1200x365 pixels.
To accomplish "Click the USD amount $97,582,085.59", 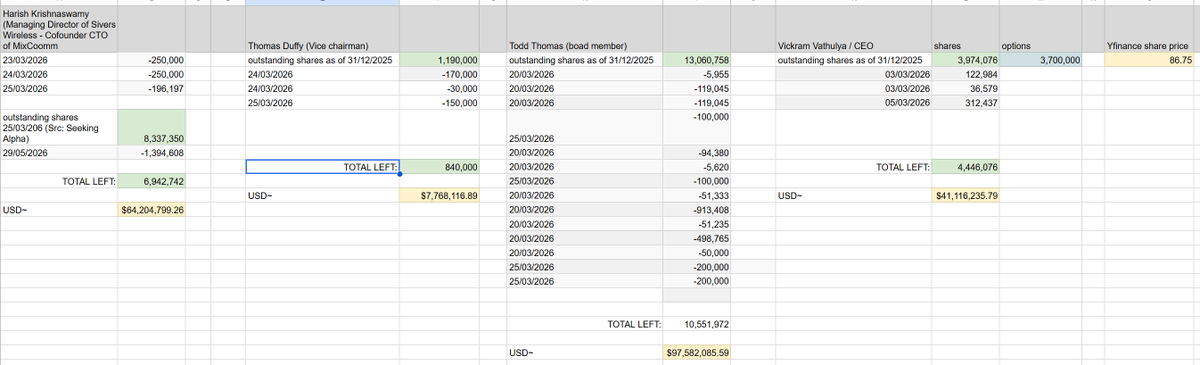I will pos(698,353).
